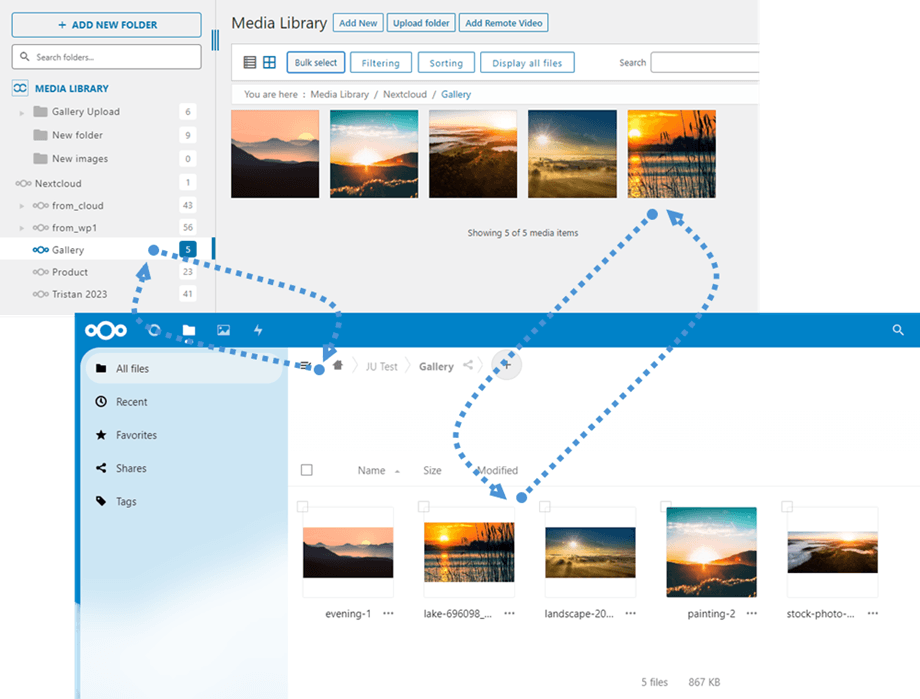Image resolution: width=920 pixels, height=699 pixels.
Task: Expand the from_cloud folder tree
Action: 22,206
